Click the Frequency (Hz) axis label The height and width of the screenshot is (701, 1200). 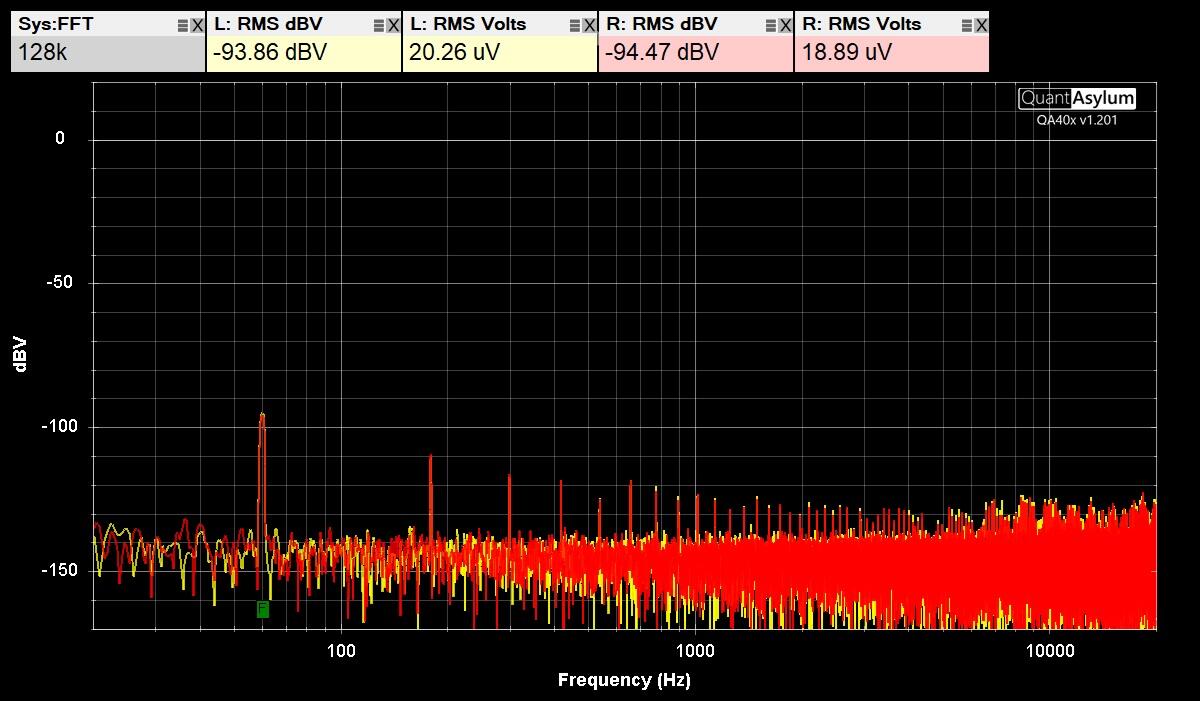click(624, 681)
